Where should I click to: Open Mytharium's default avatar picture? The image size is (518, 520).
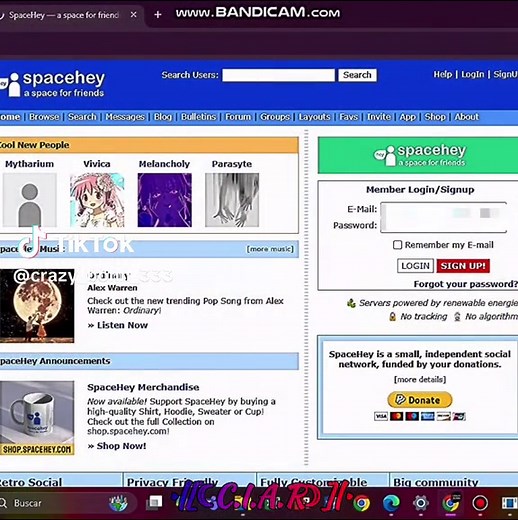click(30, 200)
